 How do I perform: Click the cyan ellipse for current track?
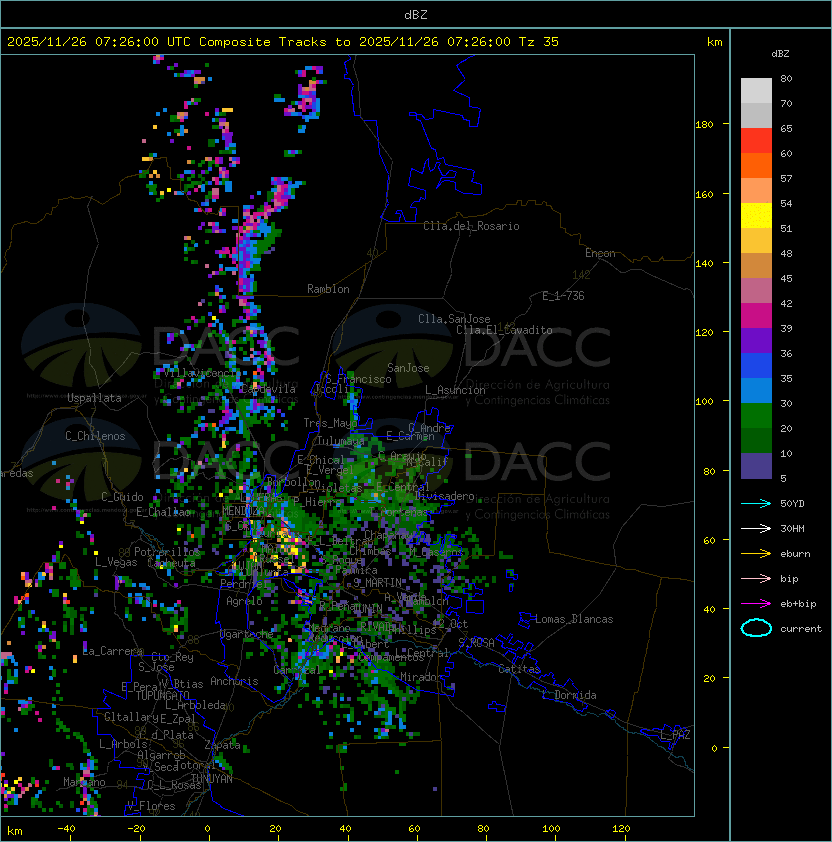coord(756,628)
